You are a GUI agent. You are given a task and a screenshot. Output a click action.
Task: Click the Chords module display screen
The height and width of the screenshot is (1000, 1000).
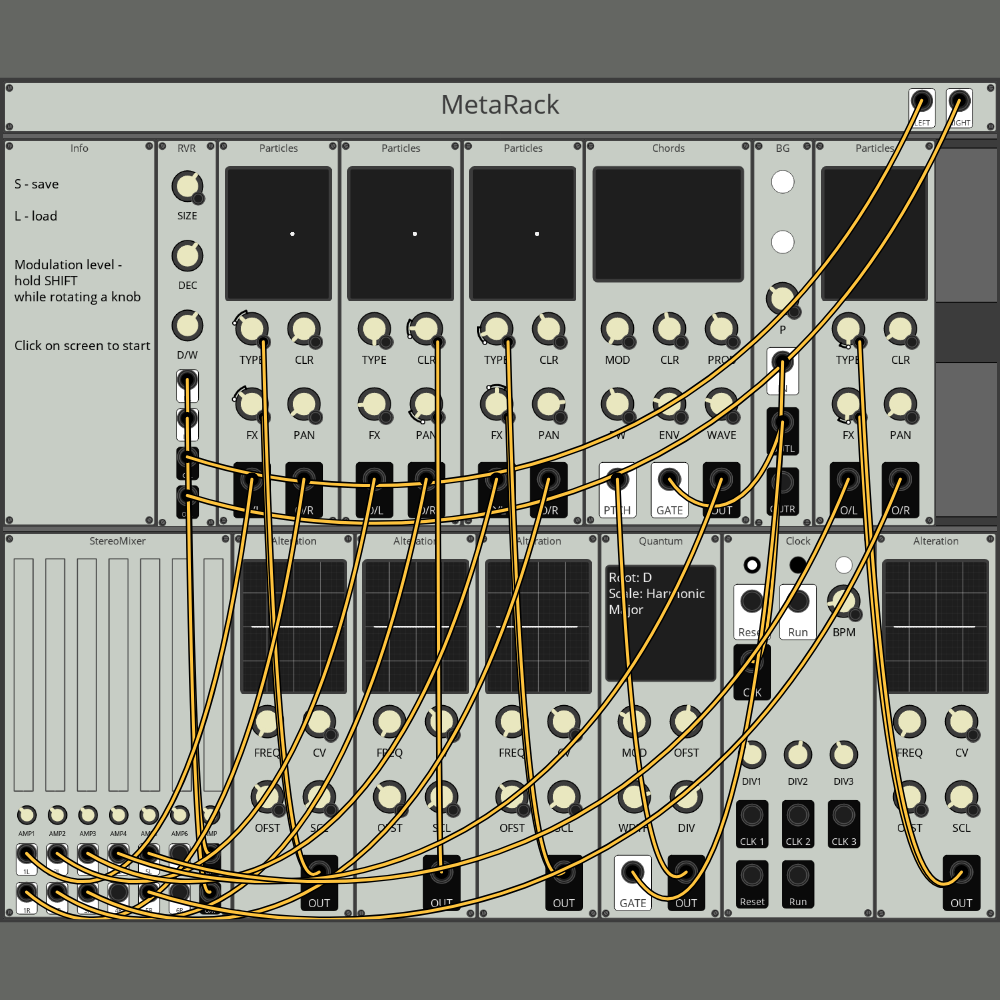tap(668, 210)
